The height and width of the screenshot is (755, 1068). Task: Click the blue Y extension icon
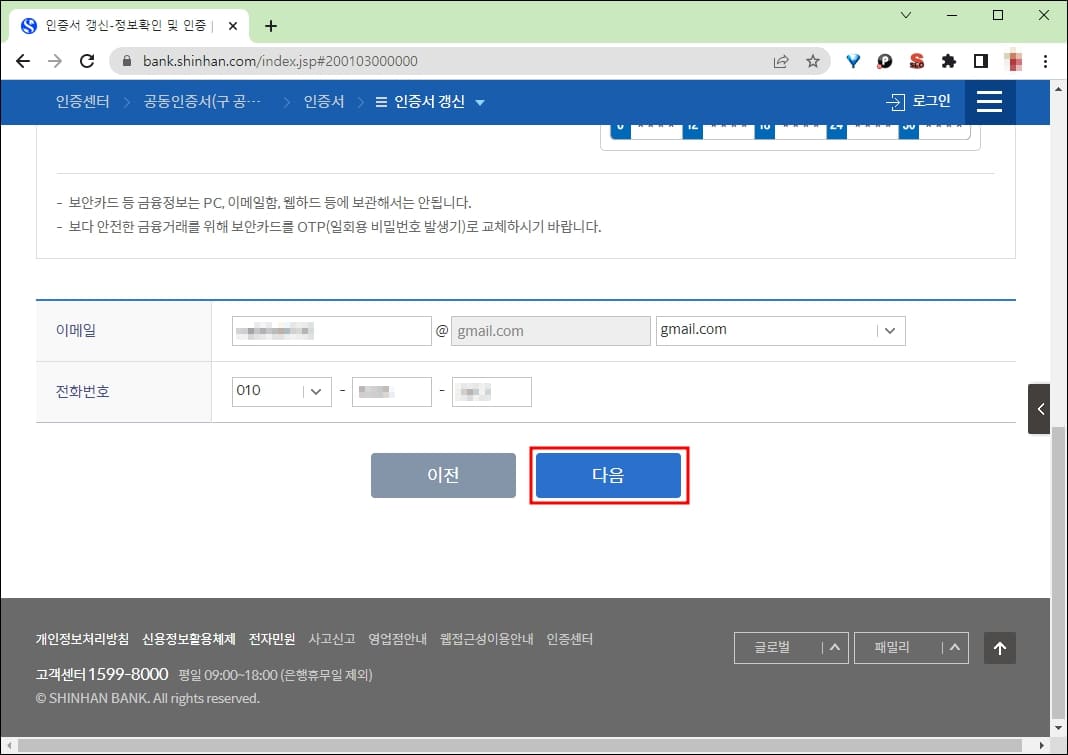(x=852, y=61)
